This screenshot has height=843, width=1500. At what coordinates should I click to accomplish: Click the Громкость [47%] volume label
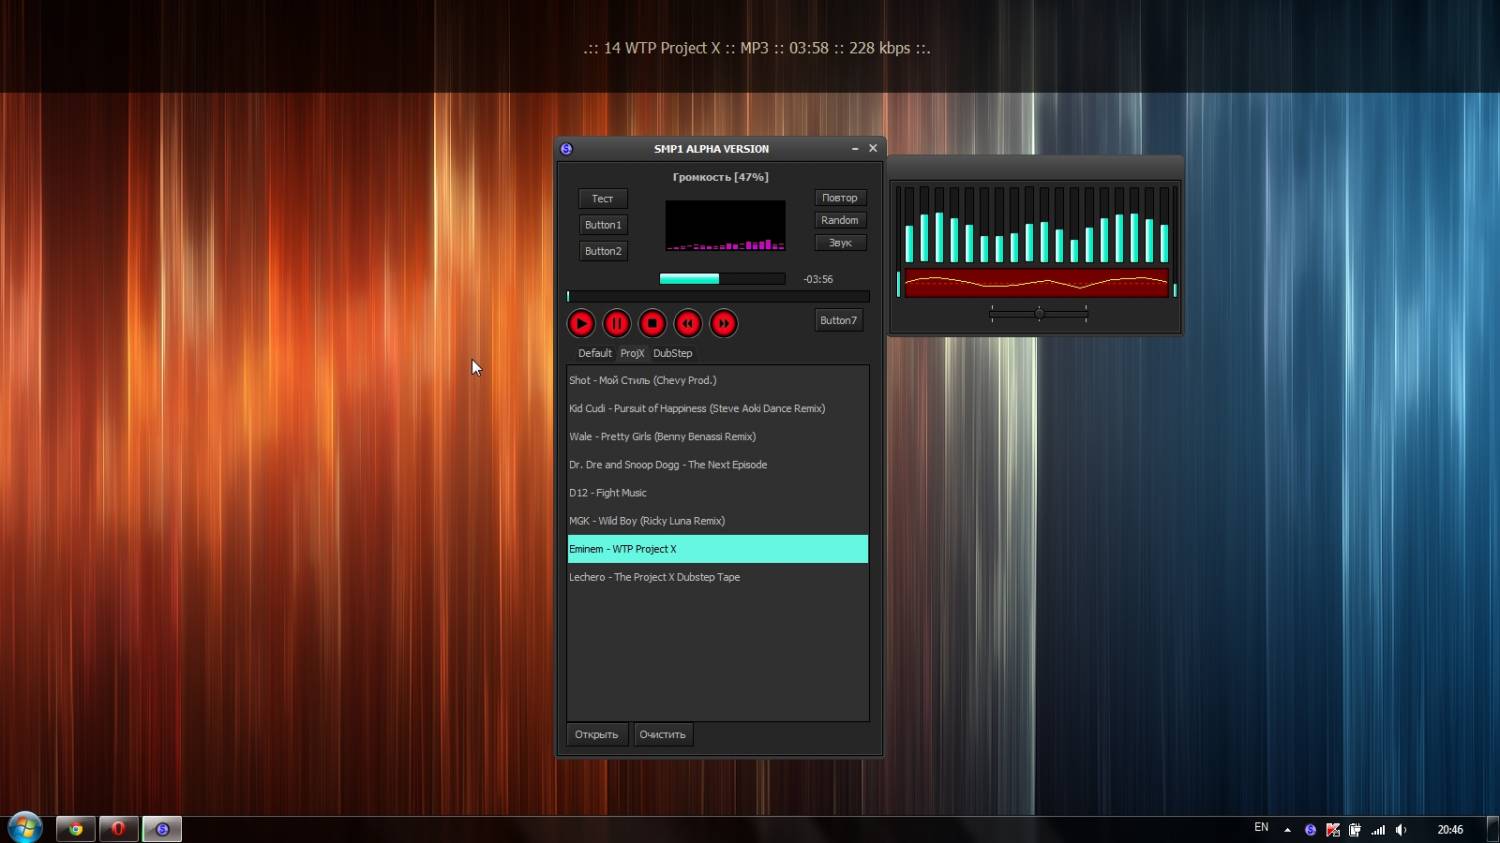(721, 177)
